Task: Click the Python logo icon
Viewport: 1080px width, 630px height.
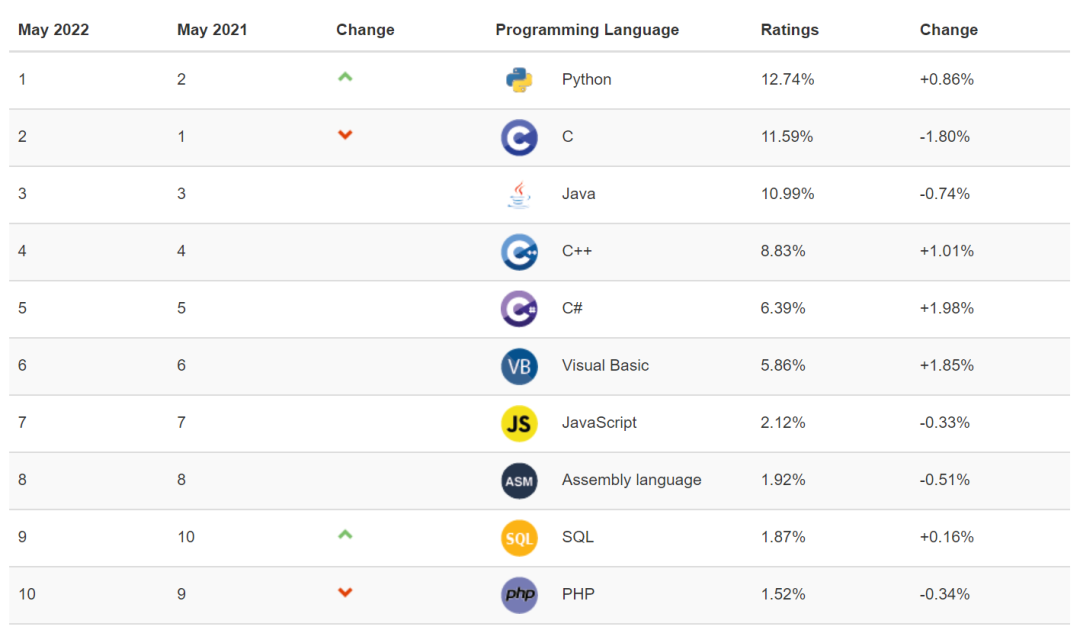Action: 519,80
